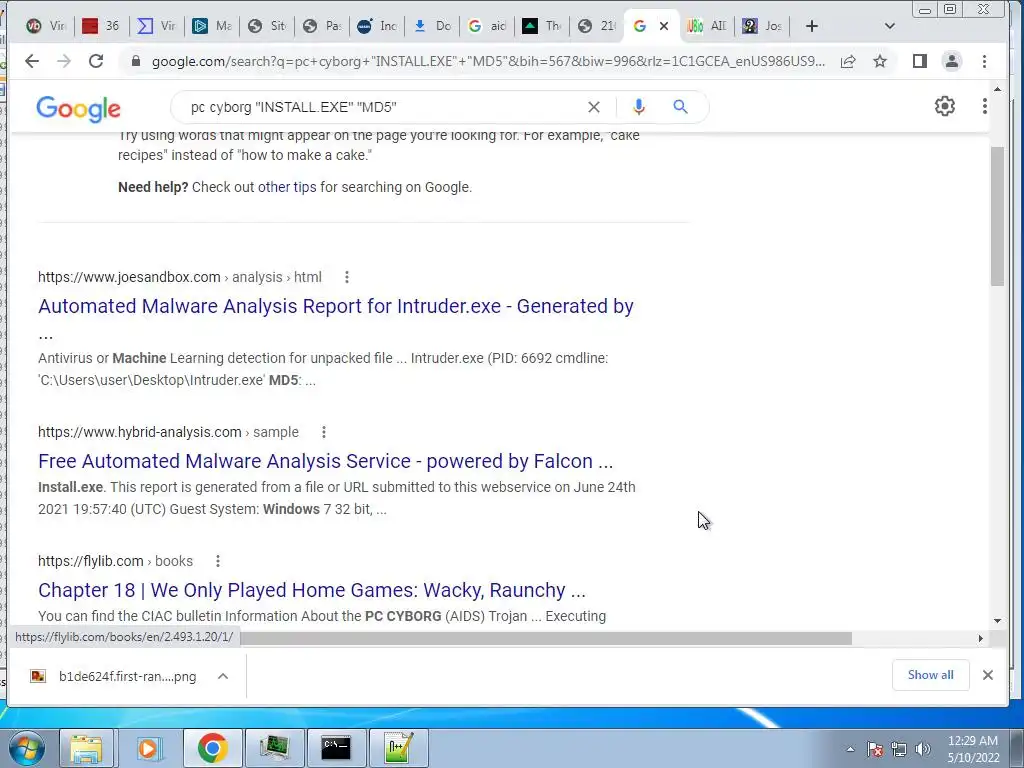Screen dimensions: 1024x768
Task: Click the horizontal scrollbar thumb
Action: click(545, 638)
